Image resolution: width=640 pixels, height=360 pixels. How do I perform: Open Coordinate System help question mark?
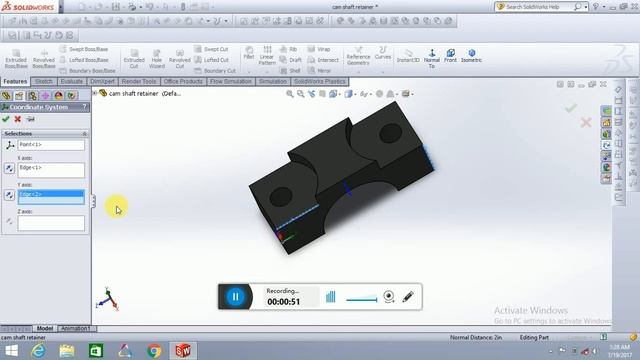pyautogui.click(x=84, y=107)
